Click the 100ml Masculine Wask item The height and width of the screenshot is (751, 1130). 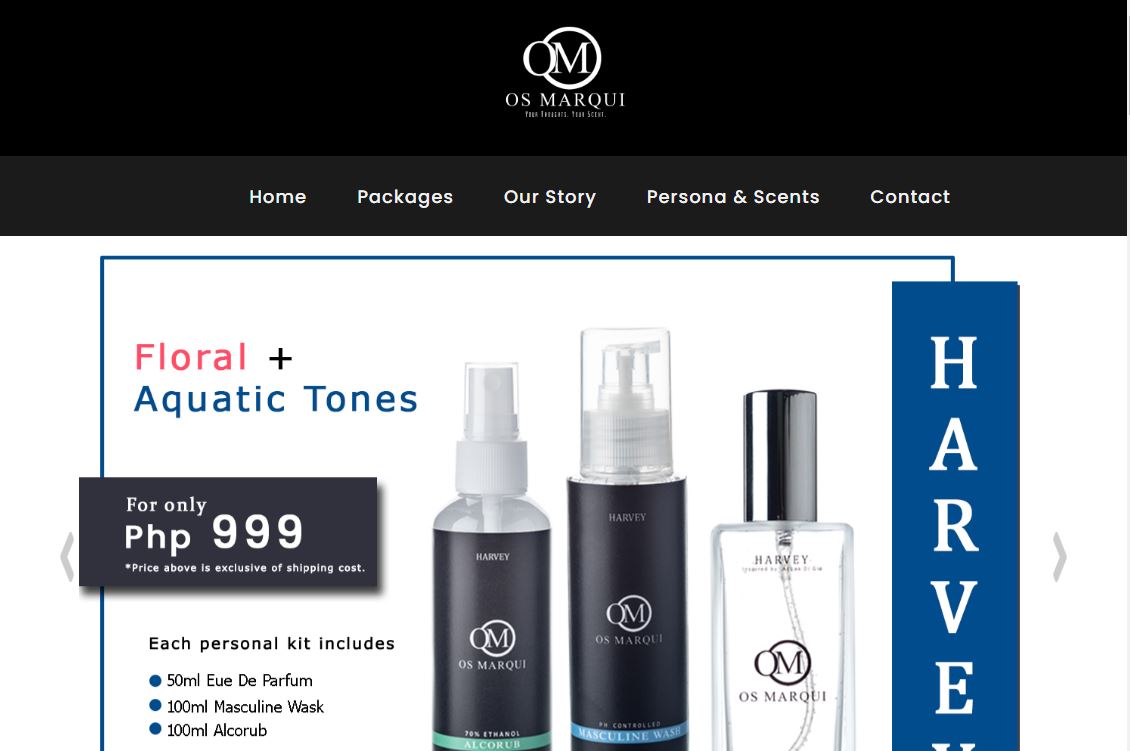(x=236, y=706)
